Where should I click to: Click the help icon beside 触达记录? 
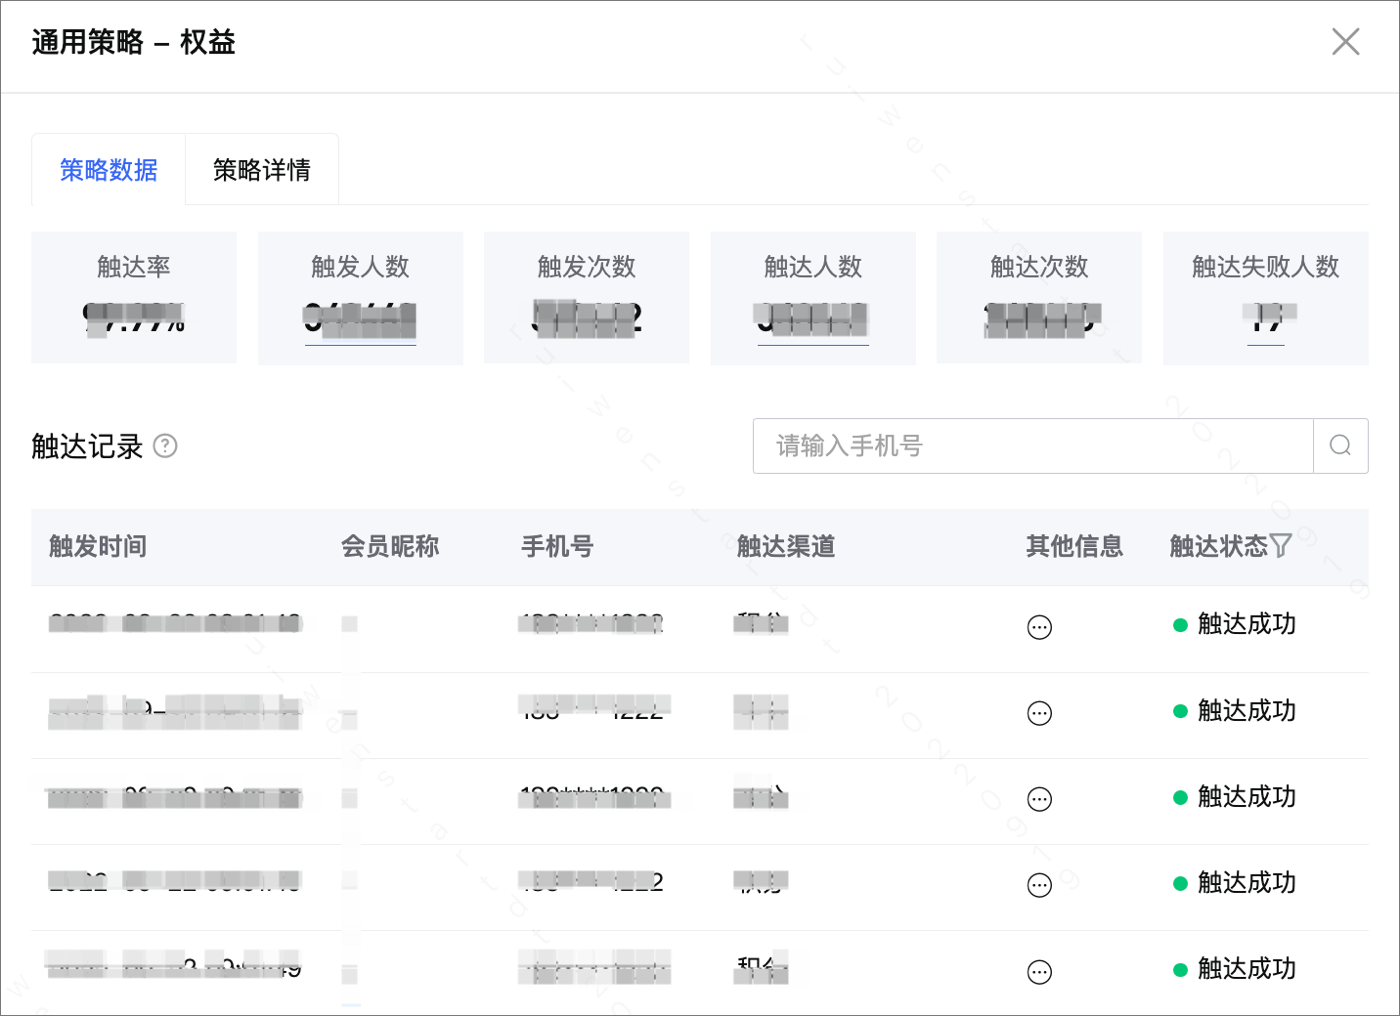166,446
